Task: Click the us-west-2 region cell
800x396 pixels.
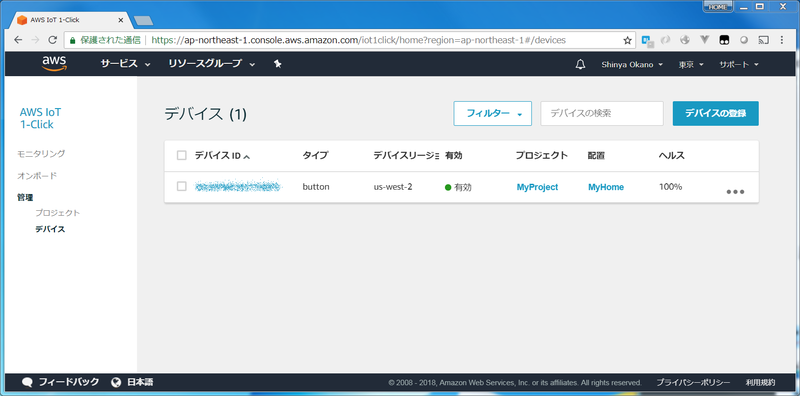Action: point(393,187)
